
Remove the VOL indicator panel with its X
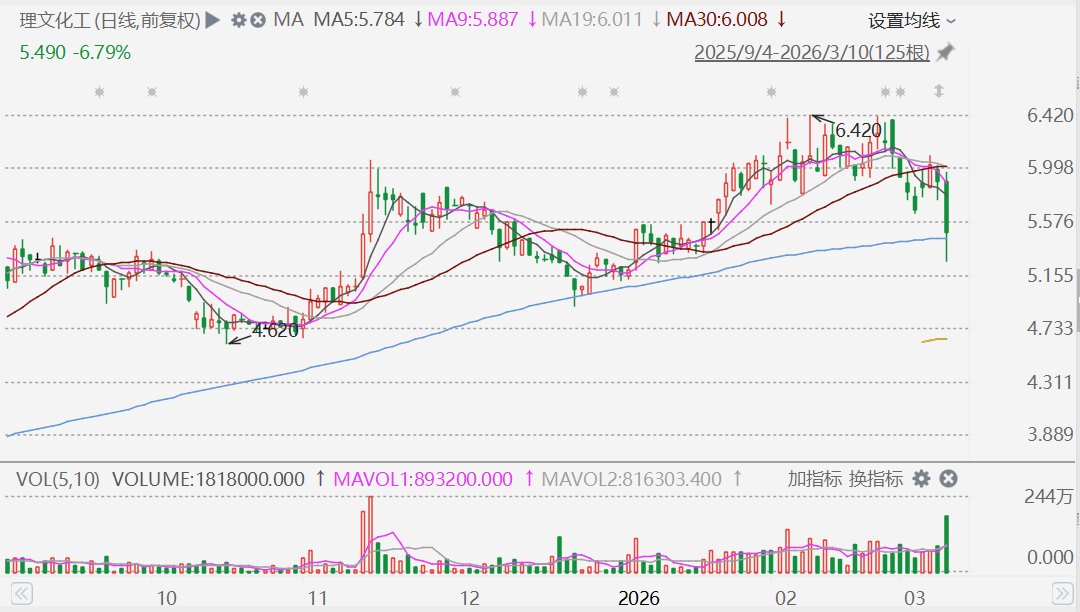948,479
